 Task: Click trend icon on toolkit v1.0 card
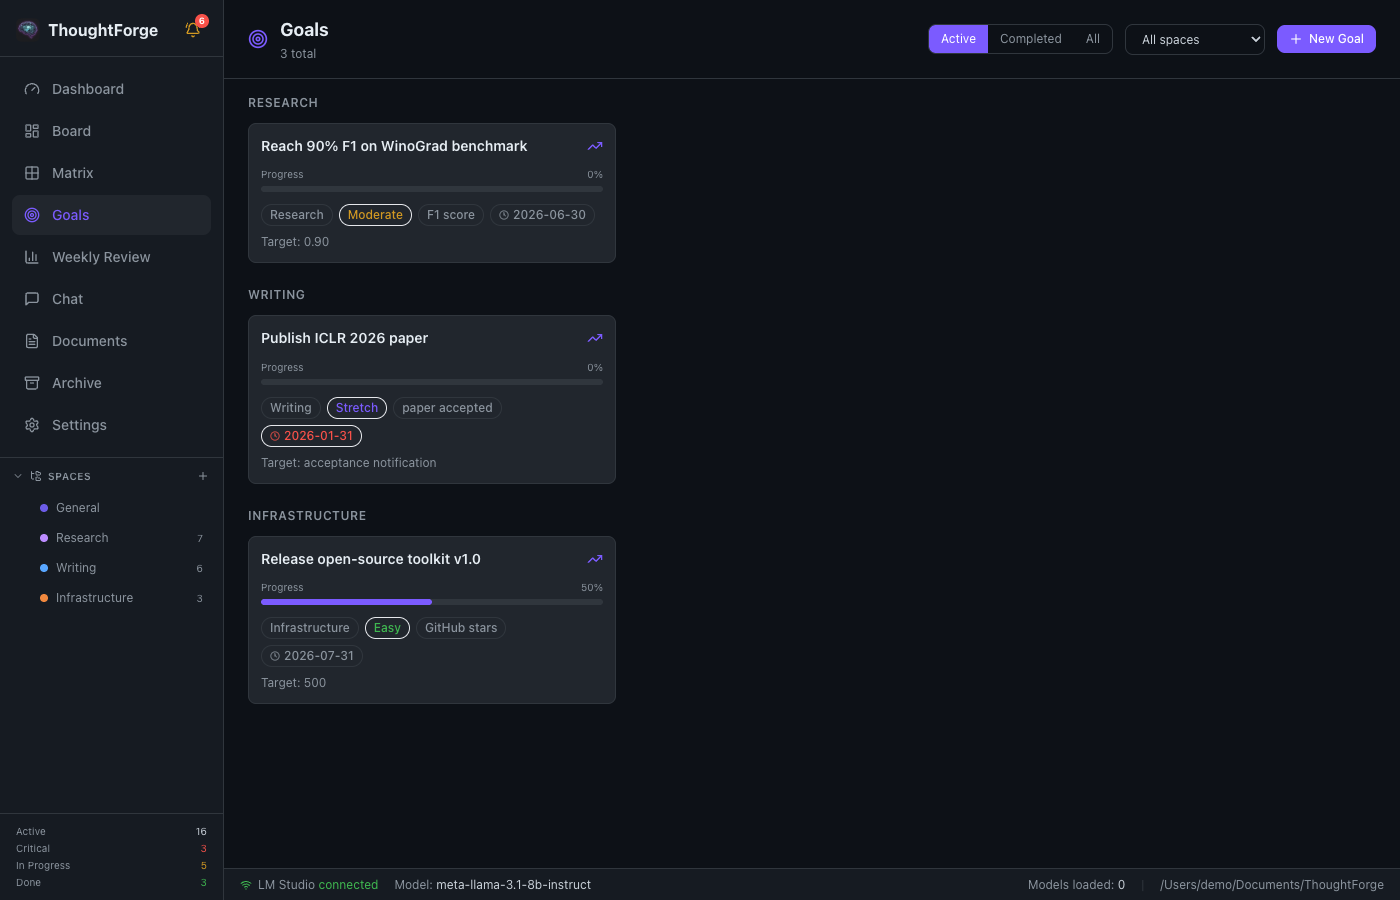[595, 559]
